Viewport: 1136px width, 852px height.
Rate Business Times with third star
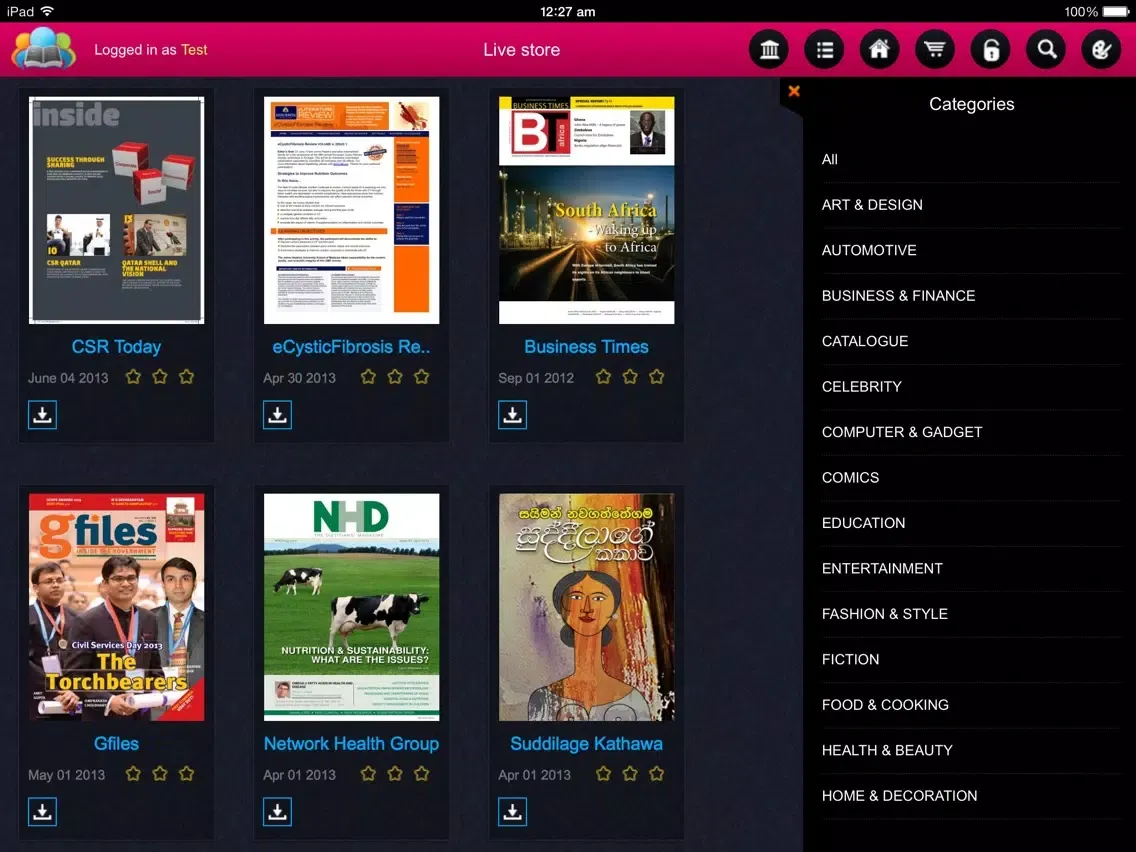(x=656, y=377)
